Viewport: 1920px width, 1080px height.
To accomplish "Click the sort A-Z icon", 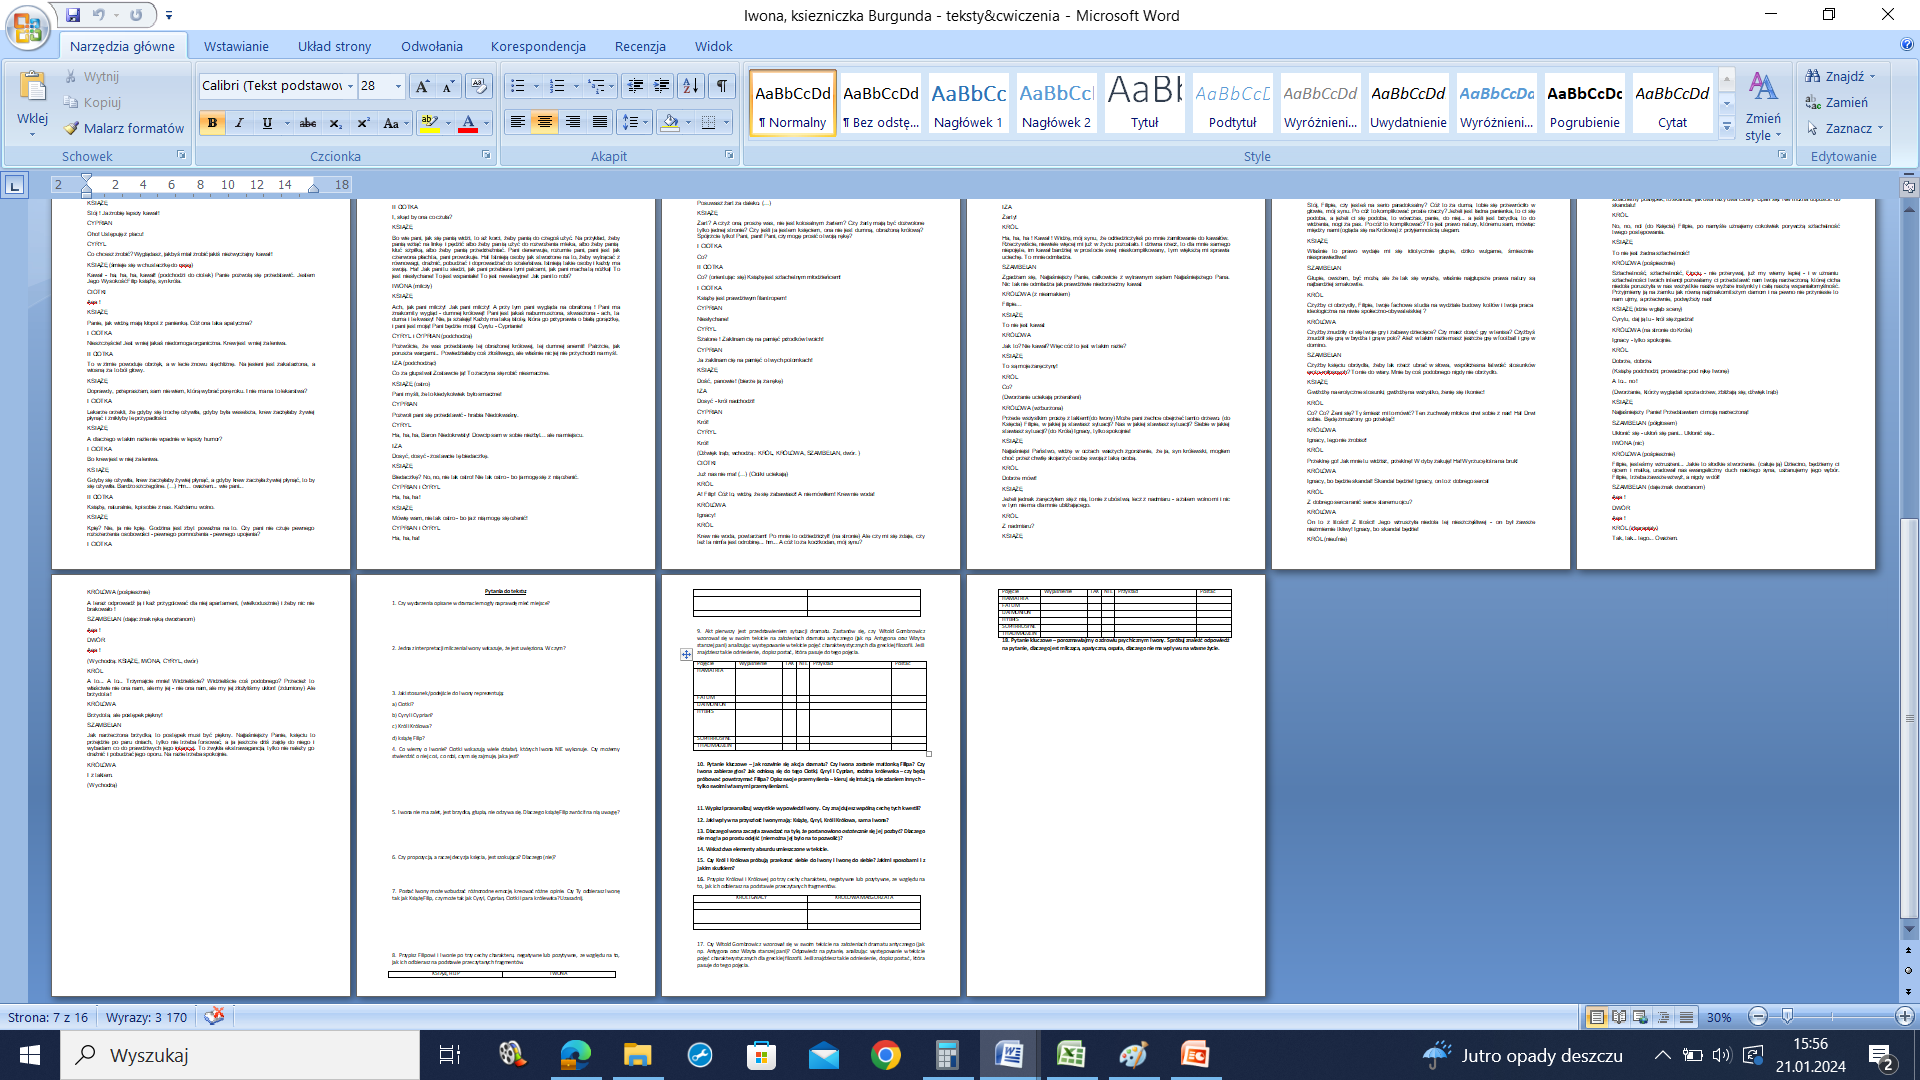I will point(690,86).
